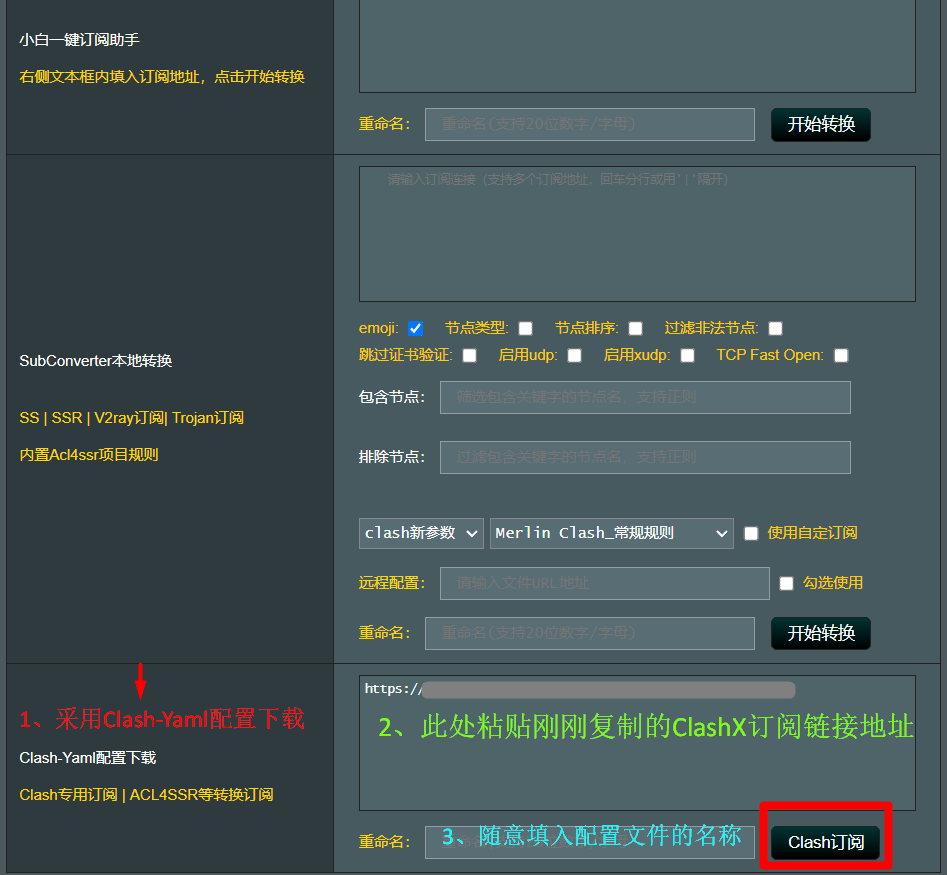Focus 重命名 field in SubConverter section
The width and height of the screenshot is (947, 875).
click(x=589, y=633)
